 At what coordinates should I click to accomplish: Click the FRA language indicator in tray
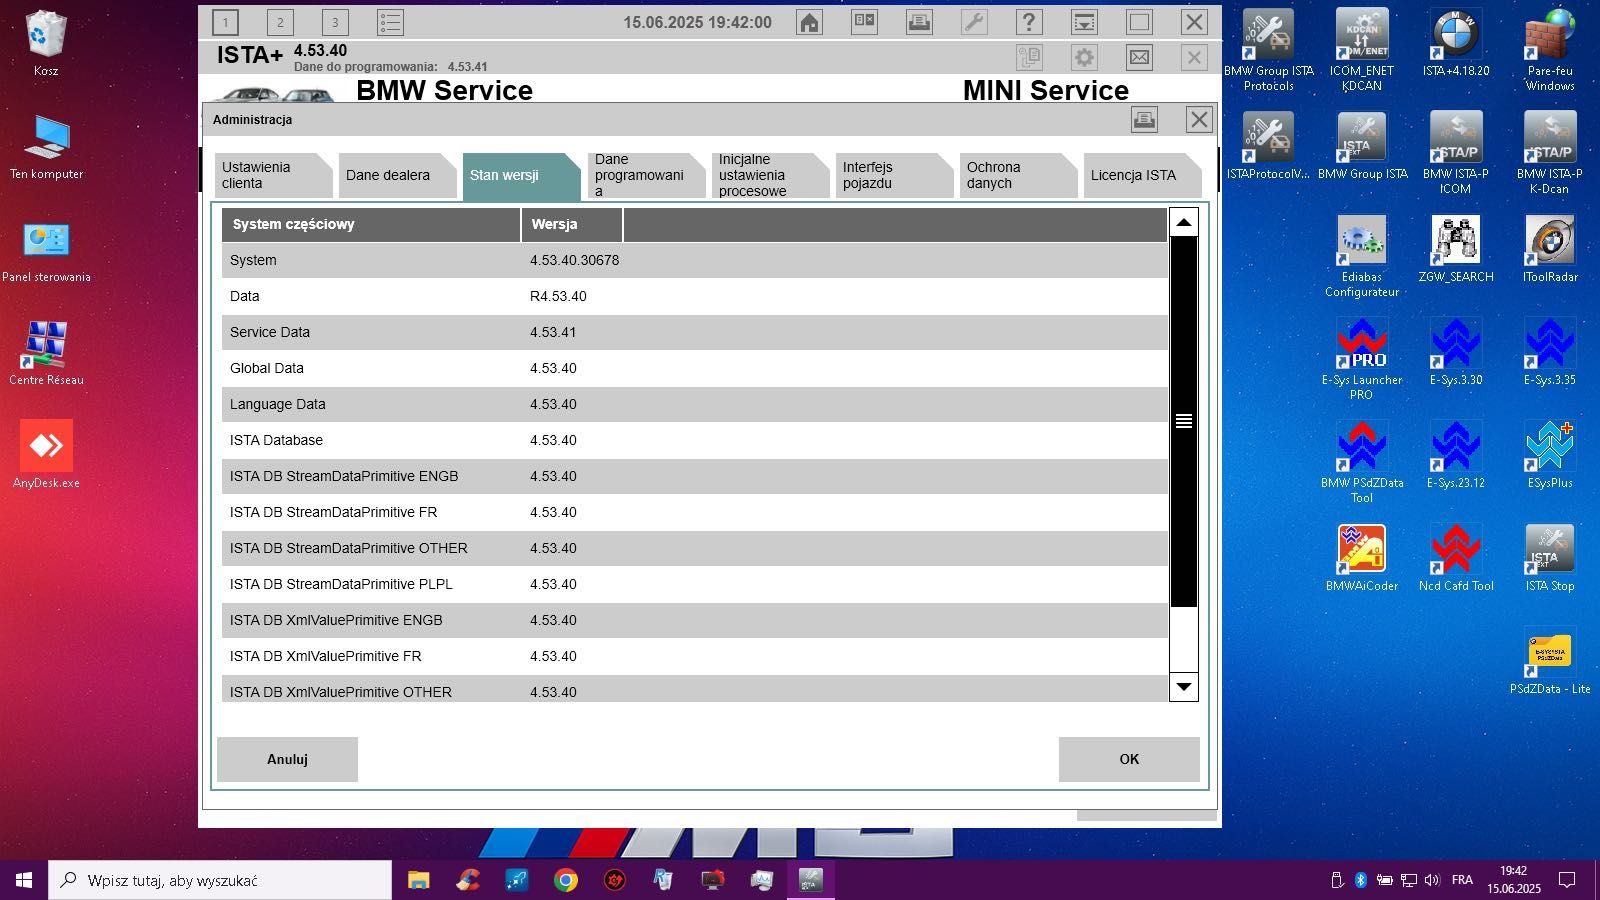point(1462,880)
